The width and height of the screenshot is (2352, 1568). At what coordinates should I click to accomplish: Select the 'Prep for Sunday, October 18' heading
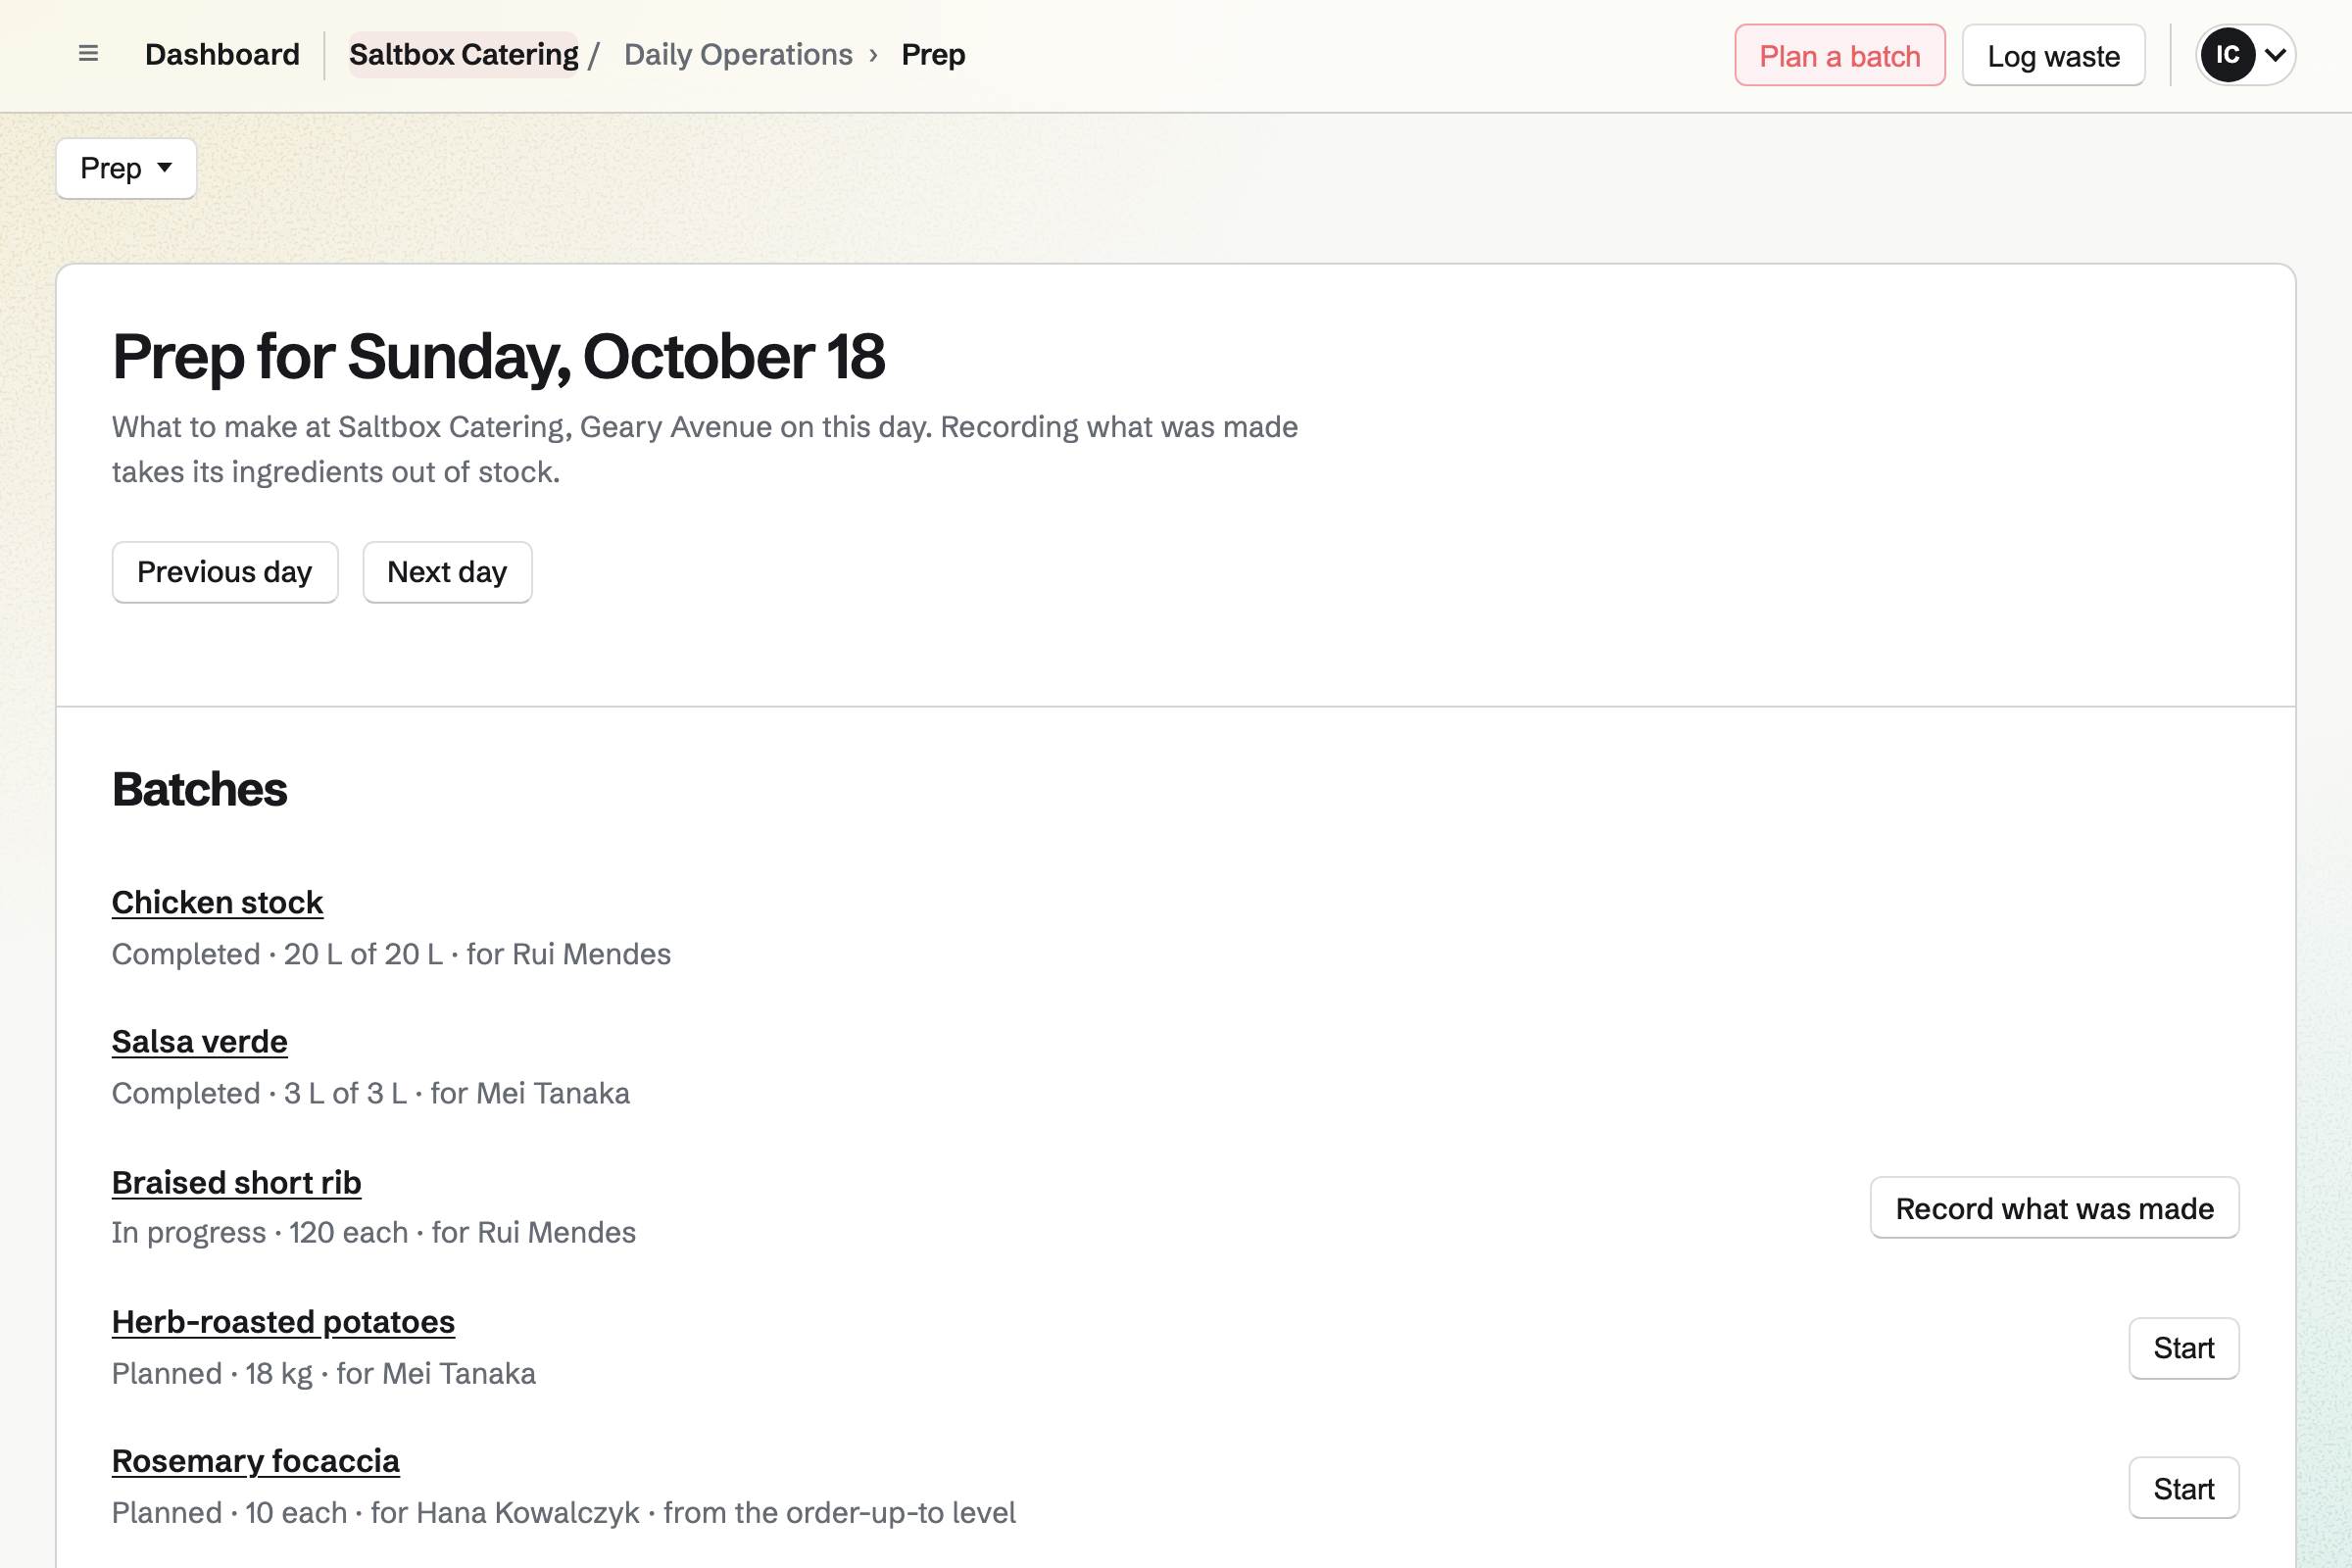pyautogui.click(x=498, y=356)
